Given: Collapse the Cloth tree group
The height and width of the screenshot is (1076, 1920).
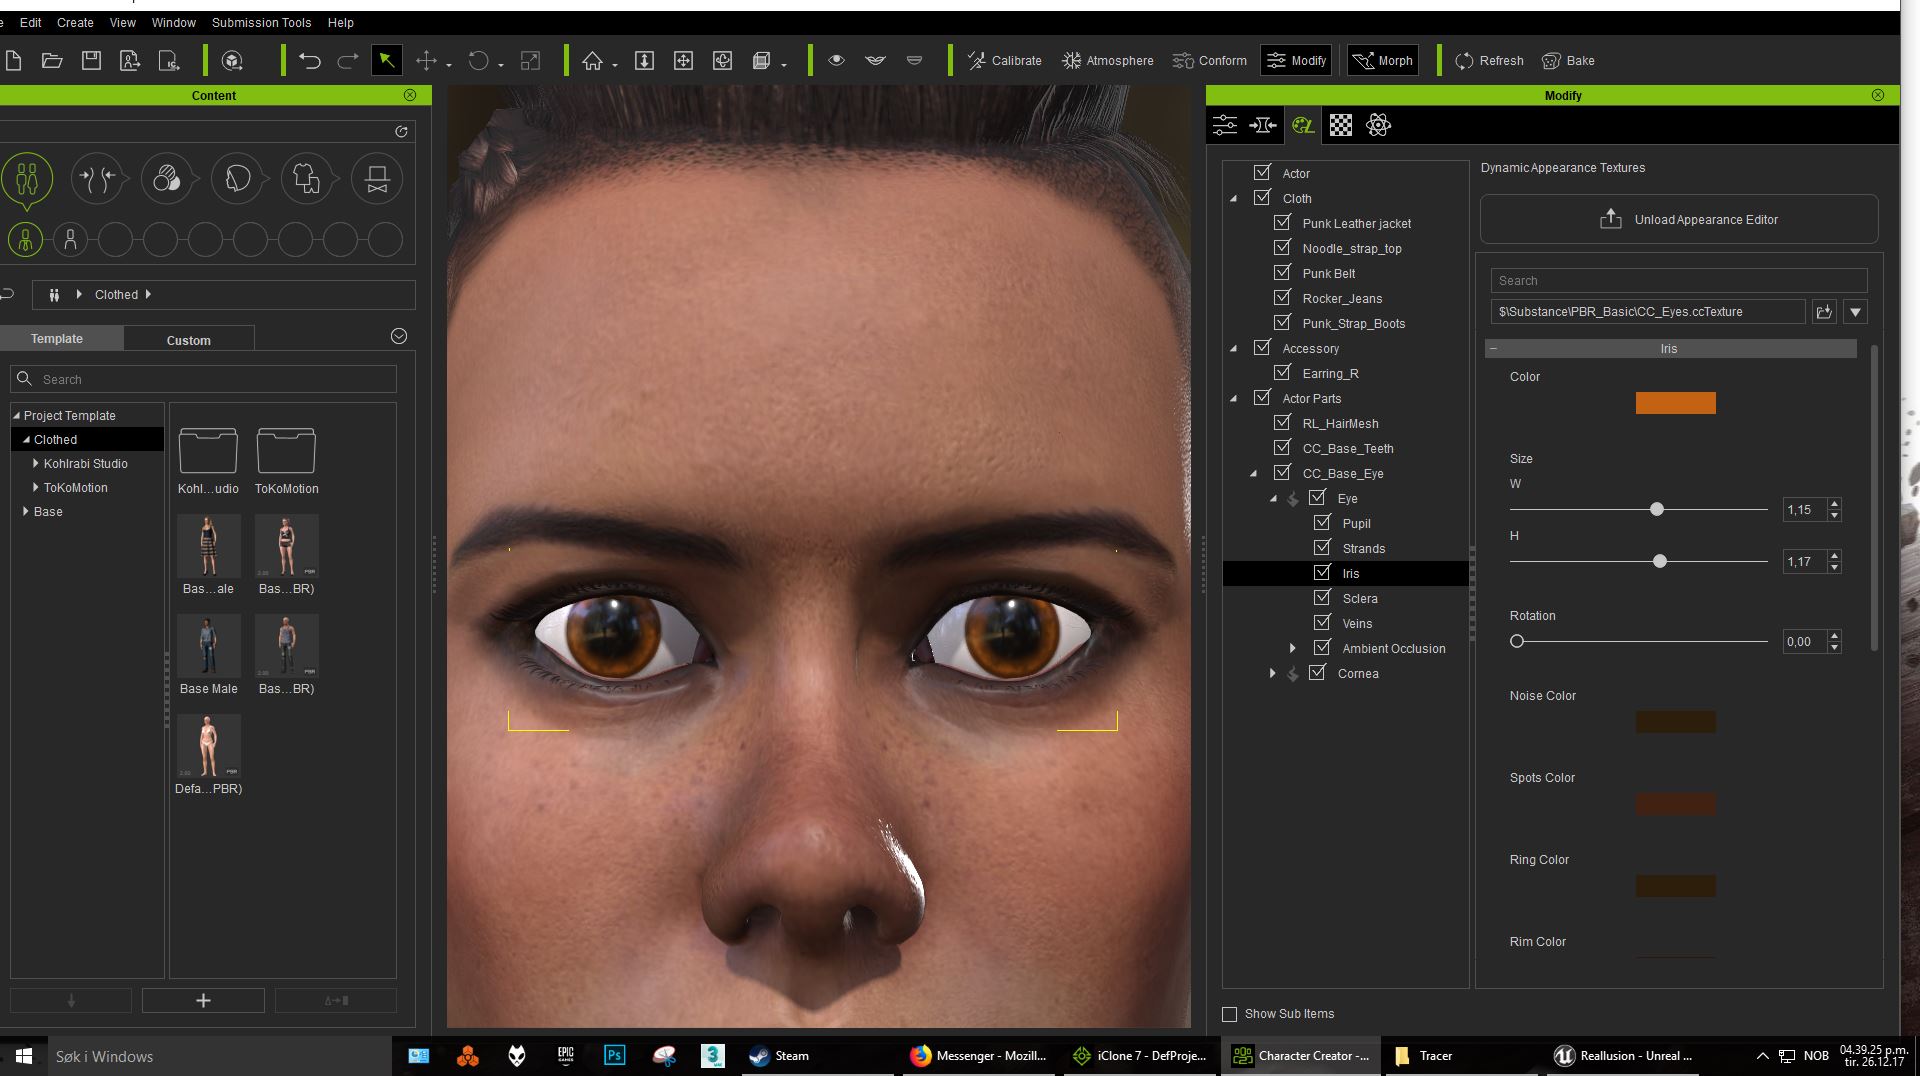Looking at the screenshot, I should pyautogui.click(x=1234, y=199).
